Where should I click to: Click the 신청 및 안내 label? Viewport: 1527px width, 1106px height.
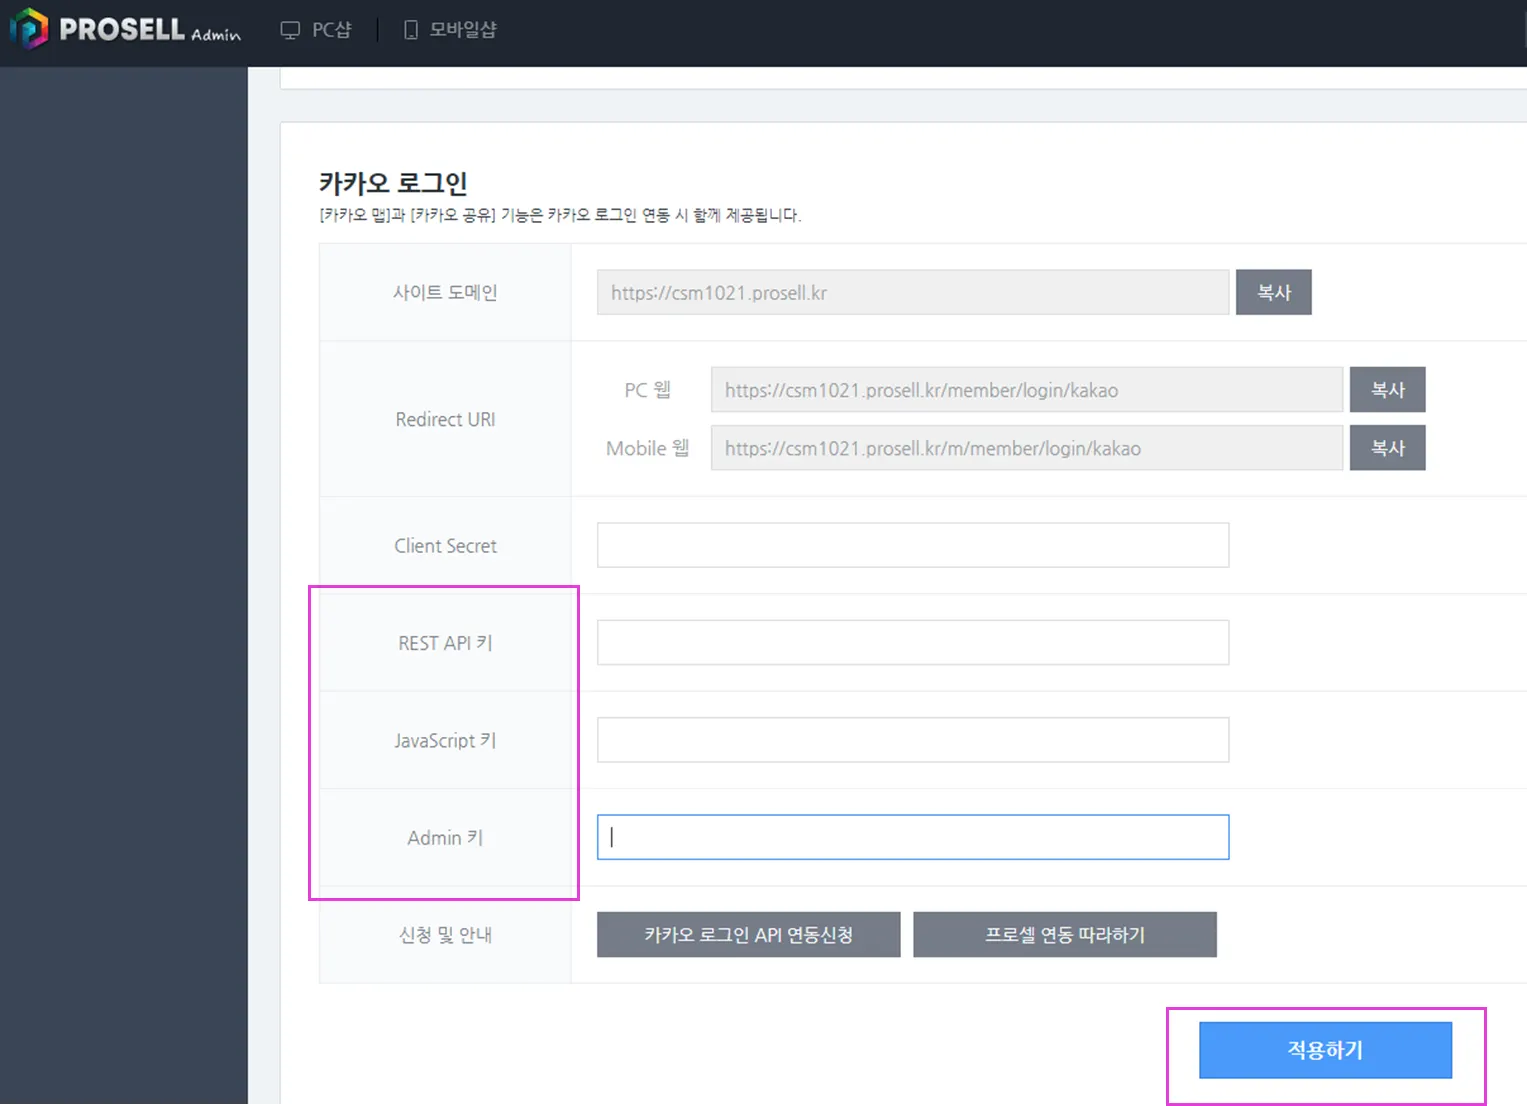445,935
